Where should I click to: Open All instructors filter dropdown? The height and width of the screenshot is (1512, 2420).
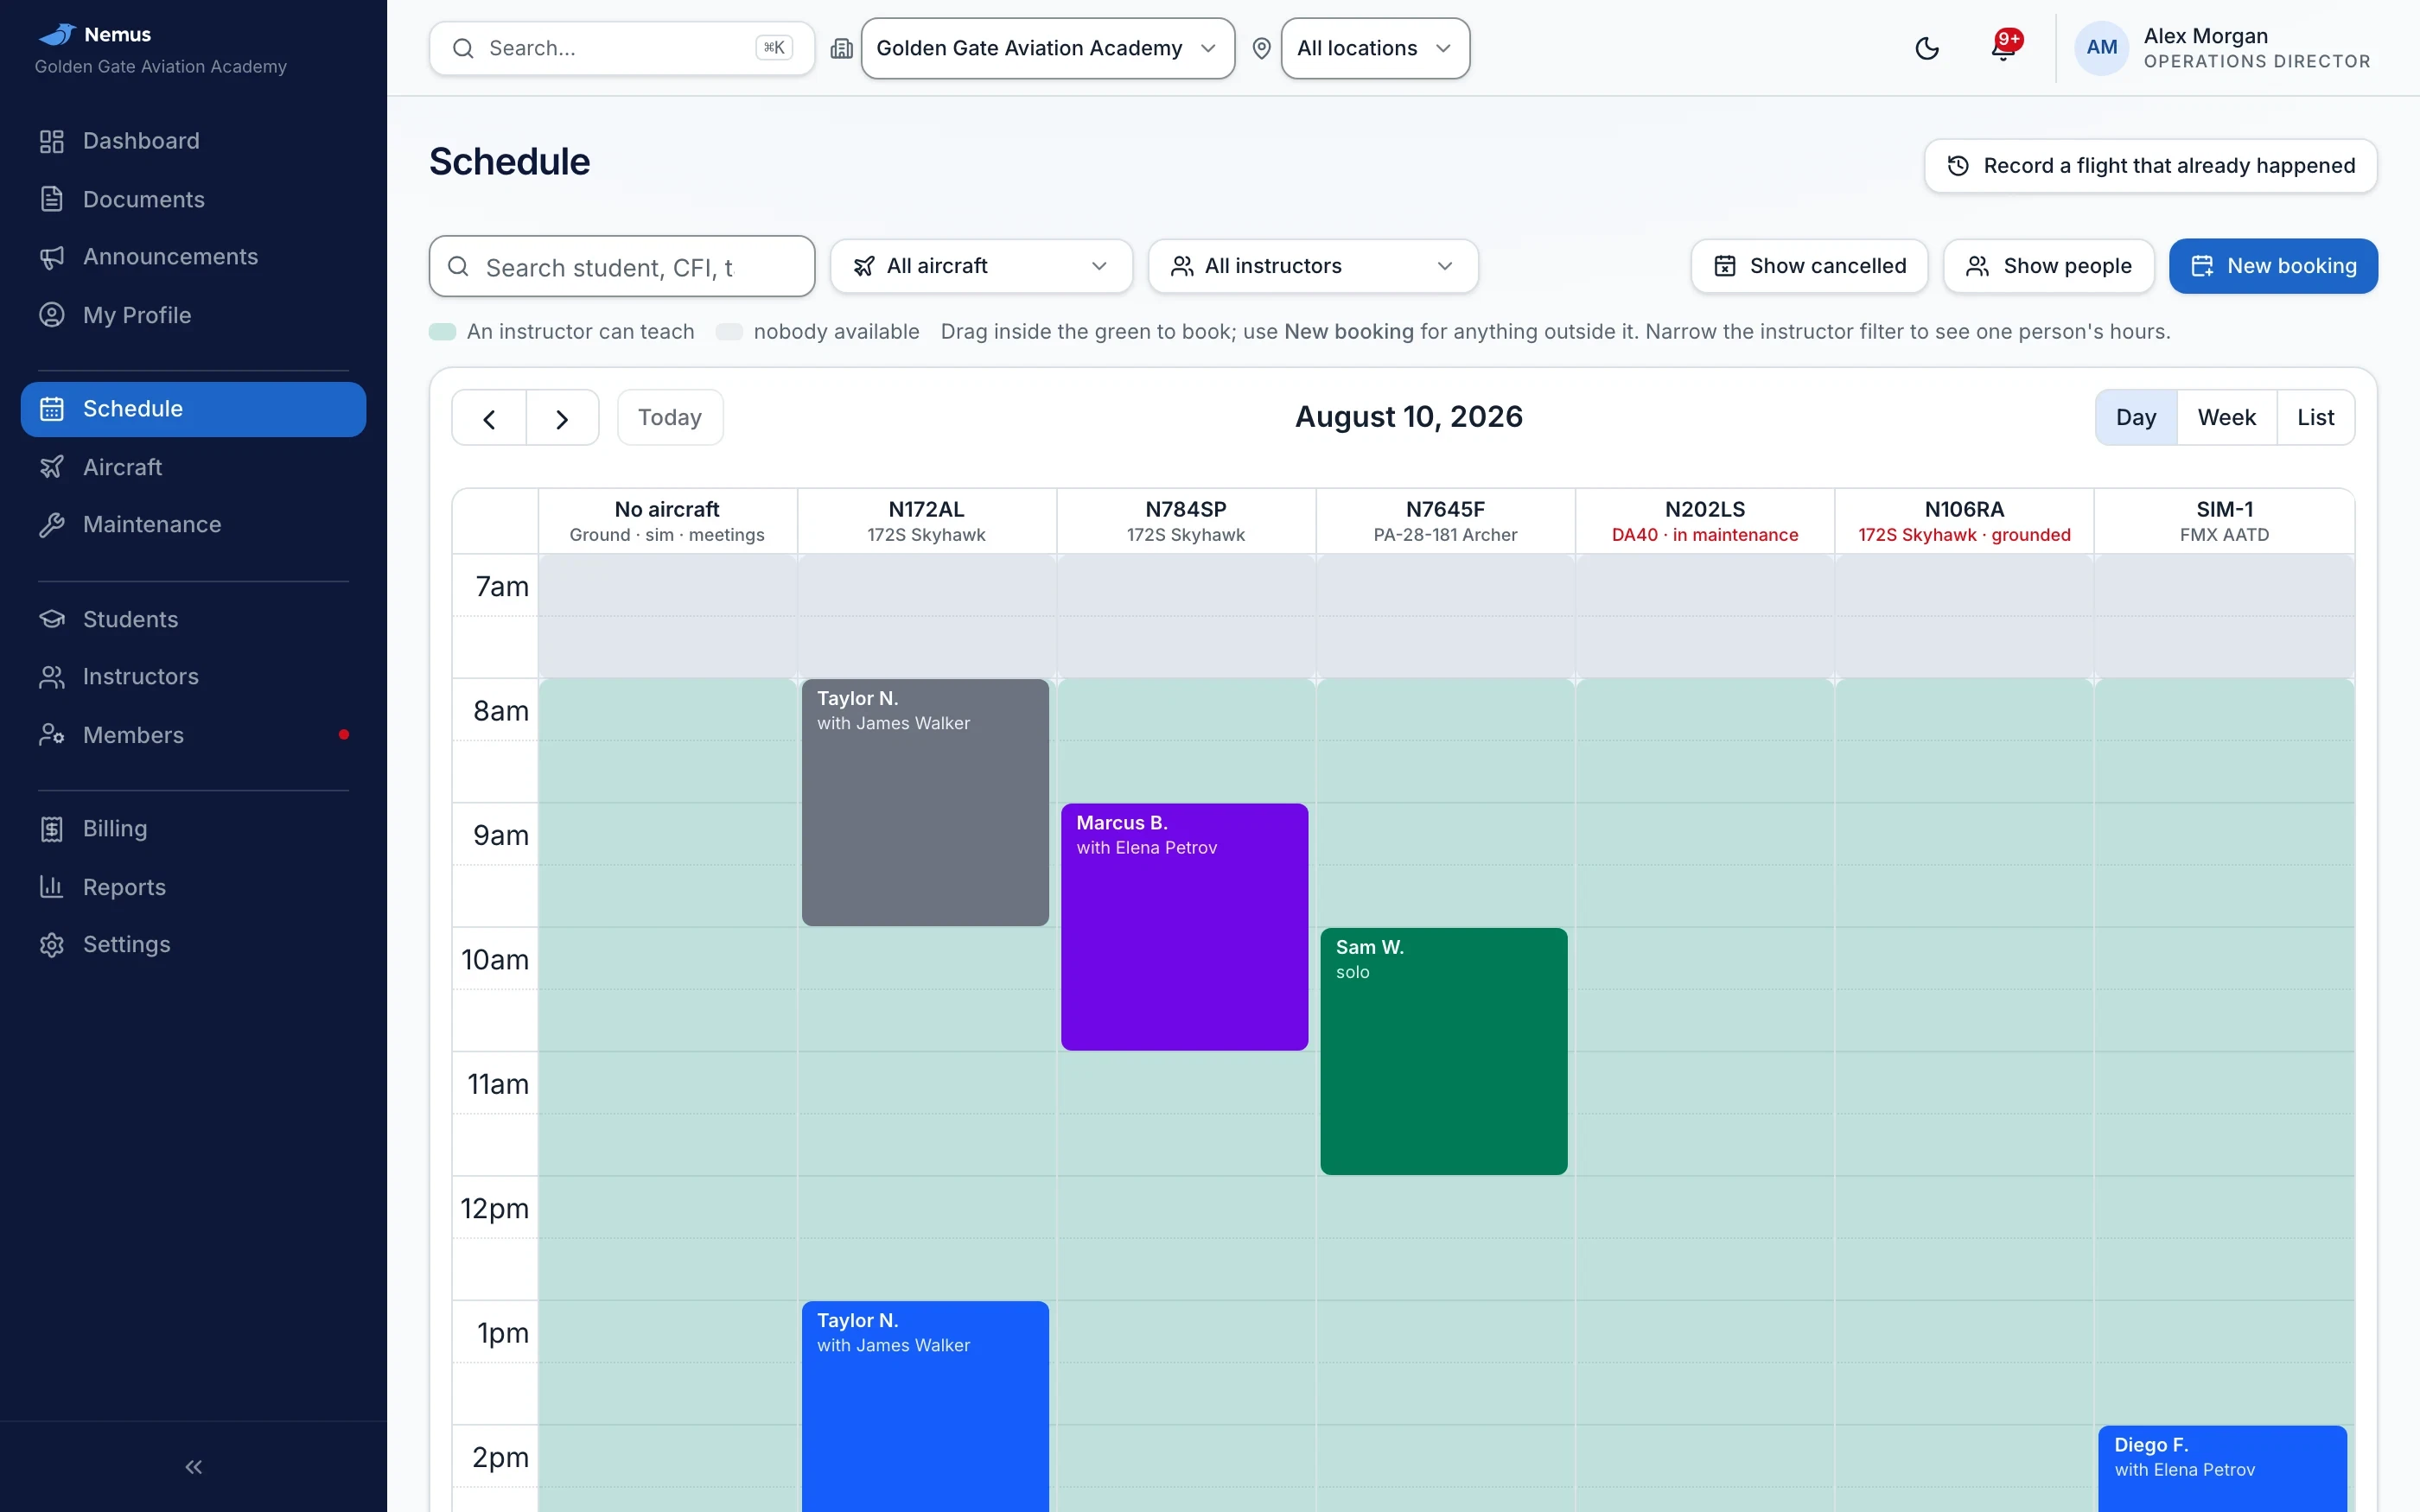[1313, 266]
